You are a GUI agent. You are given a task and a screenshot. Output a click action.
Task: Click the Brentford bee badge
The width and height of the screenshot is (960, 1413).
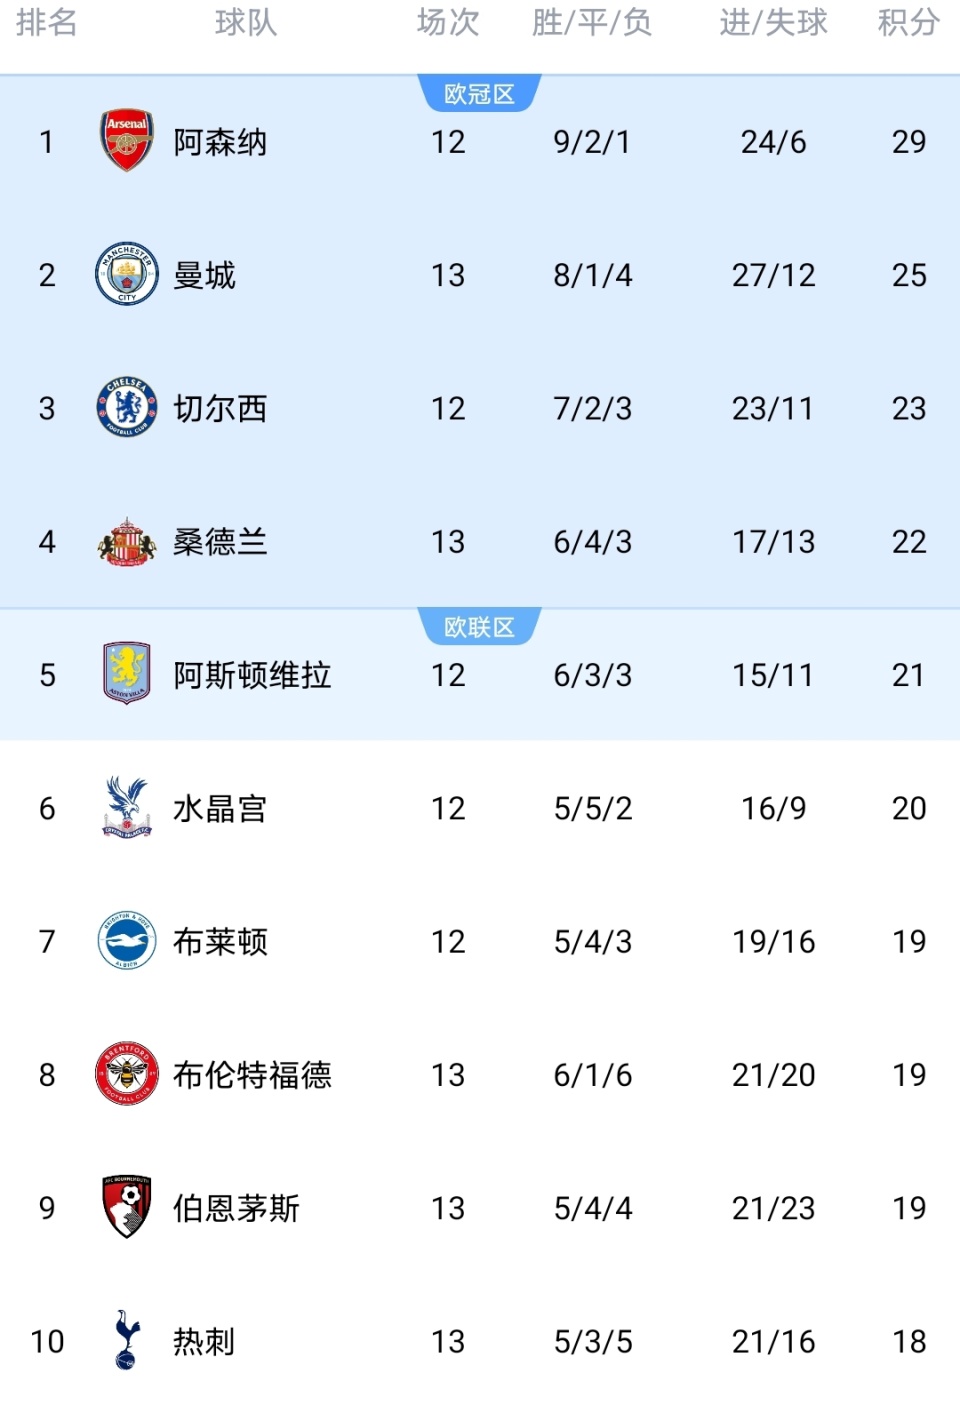pos(127,1074)
